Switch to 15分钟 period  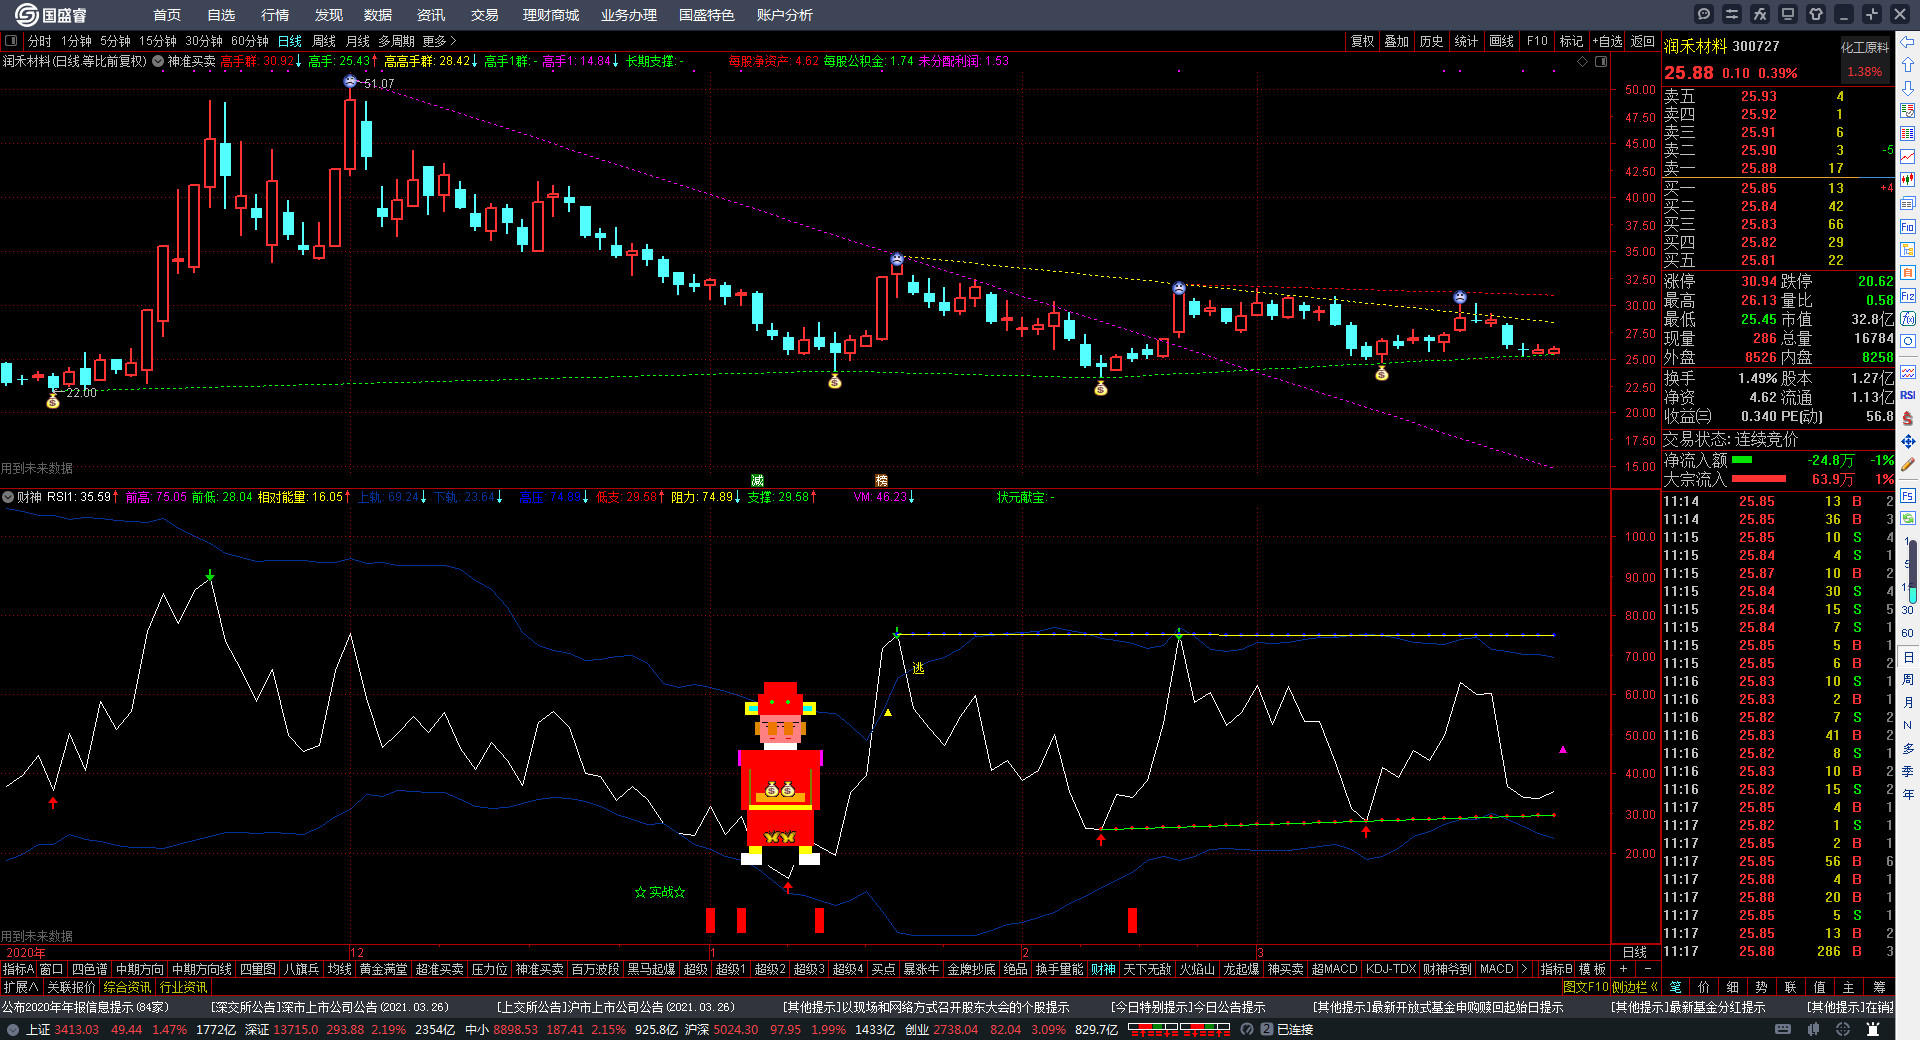[158, 41]
